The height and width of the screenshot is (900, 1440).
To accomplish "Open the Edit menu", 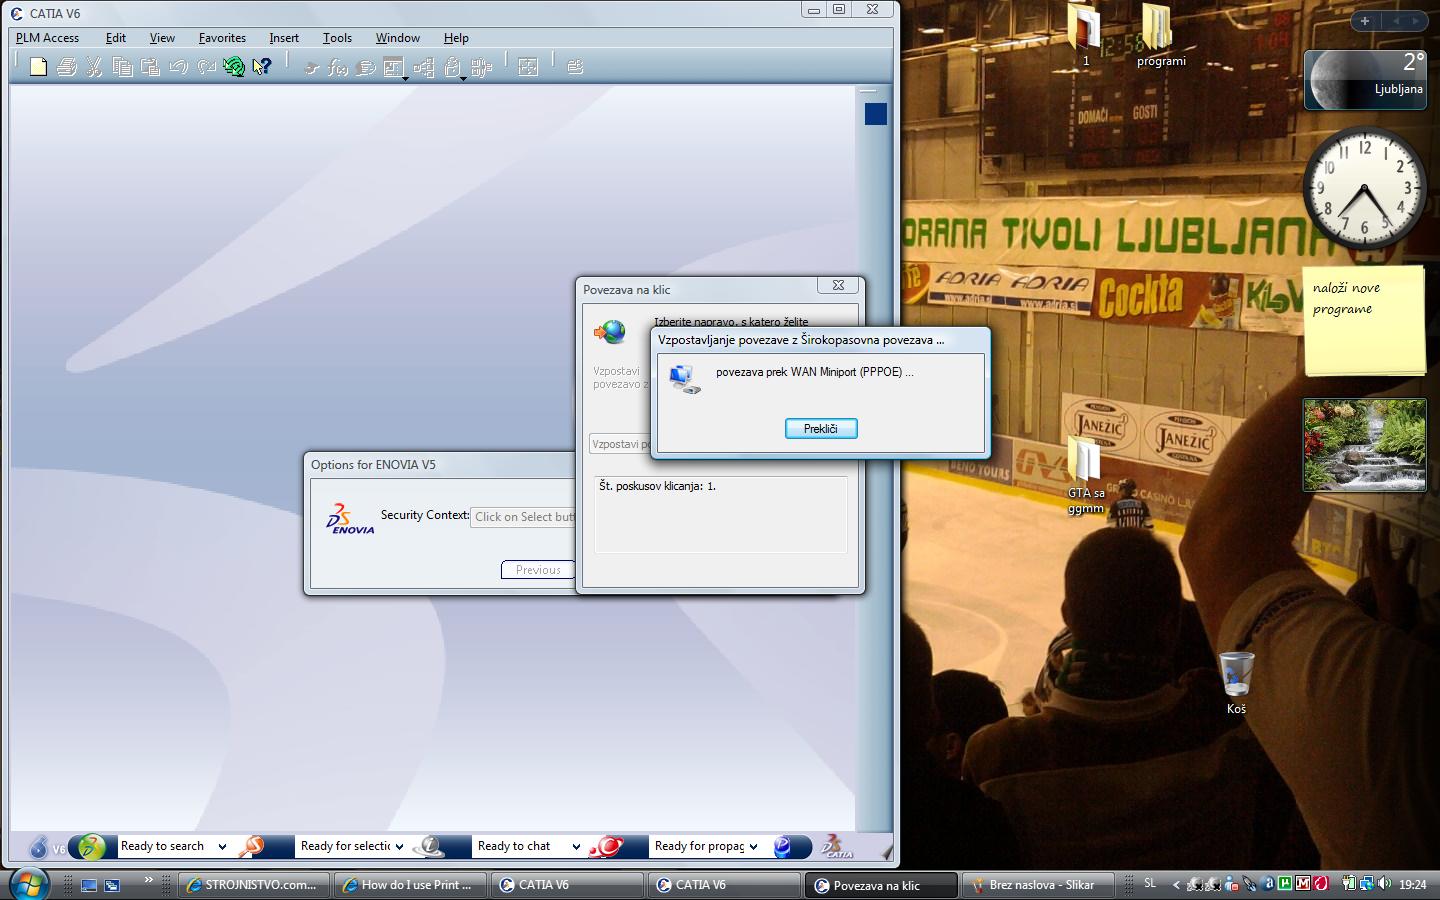I will click(116, 38).
